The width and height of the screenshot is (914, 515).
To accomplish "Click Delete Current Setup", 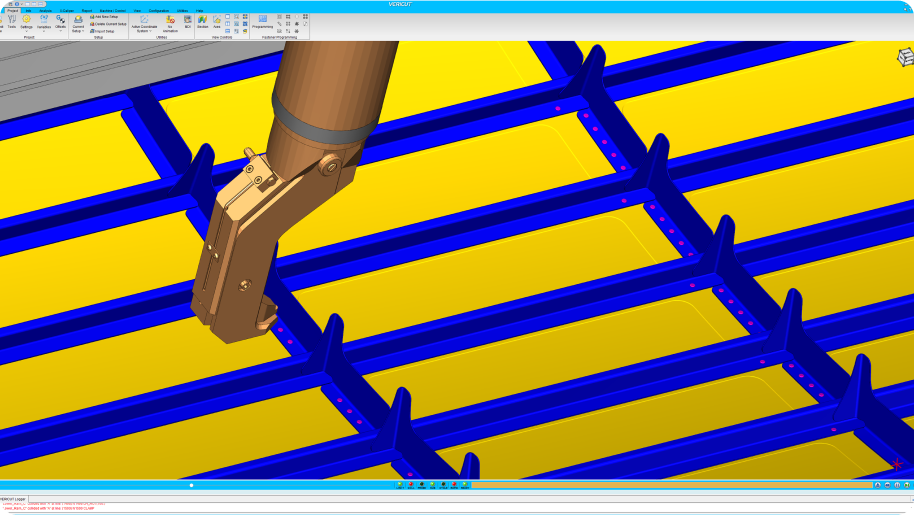I will (108, 24).
